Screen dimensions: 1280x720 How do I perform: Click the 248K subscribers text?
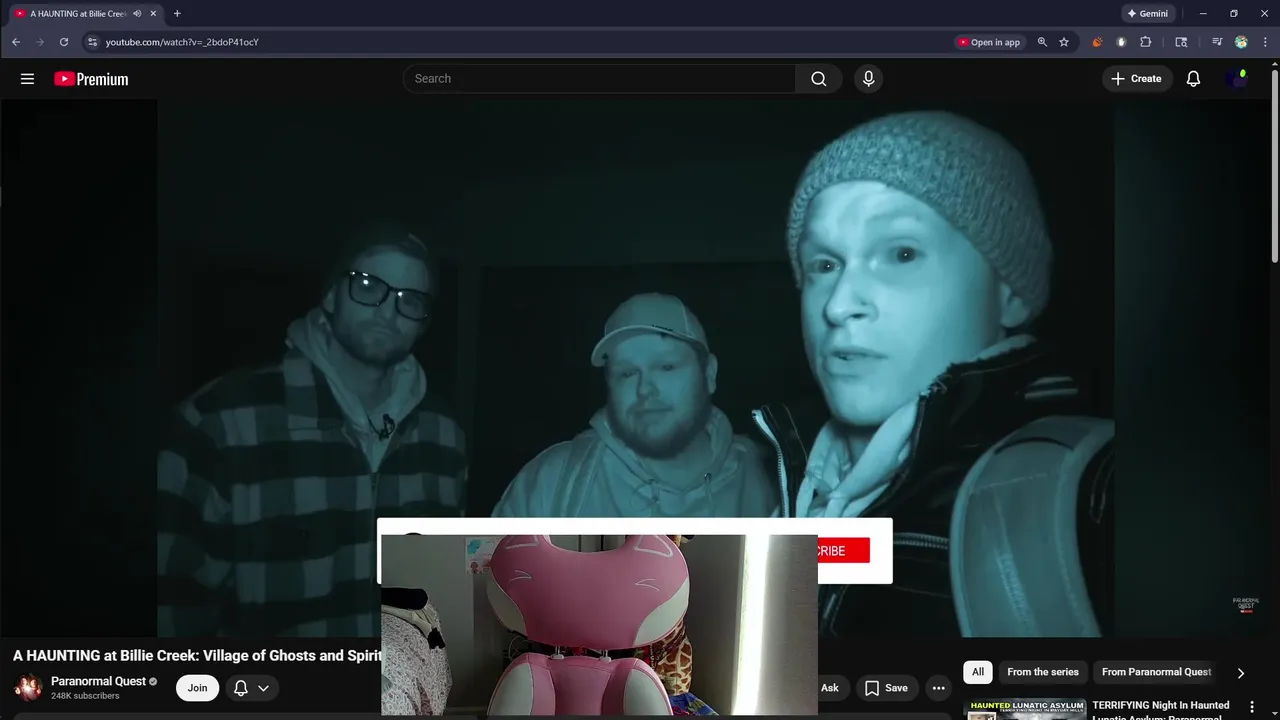[85, 696]
